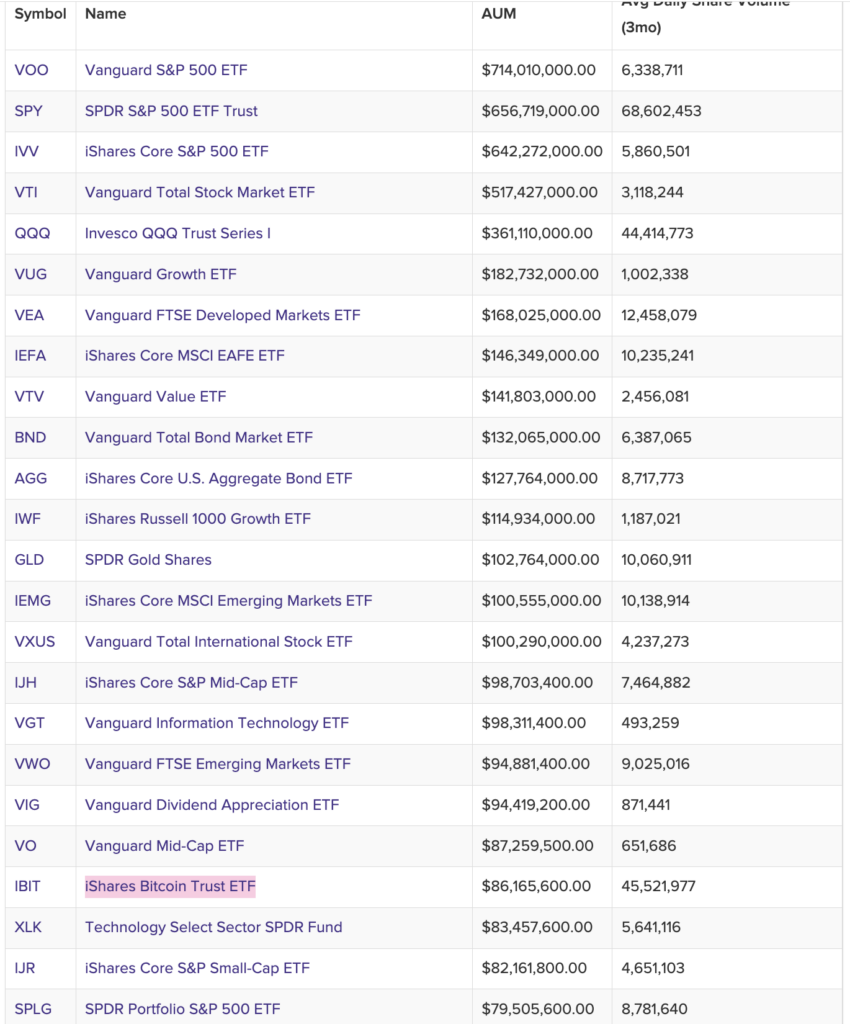
Task: Open the SPLG symbol link
Action: 33,1008
